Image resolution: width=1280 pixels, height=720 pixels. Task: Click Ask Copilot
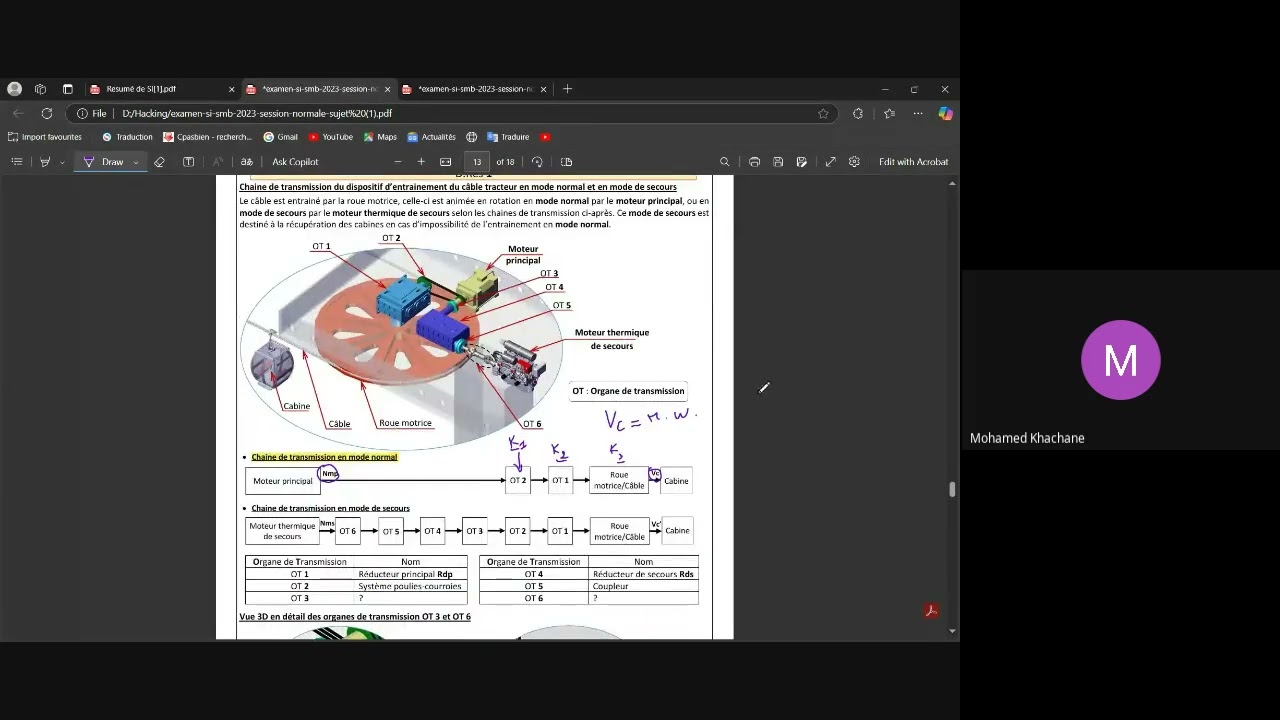(x=295, y=162)
